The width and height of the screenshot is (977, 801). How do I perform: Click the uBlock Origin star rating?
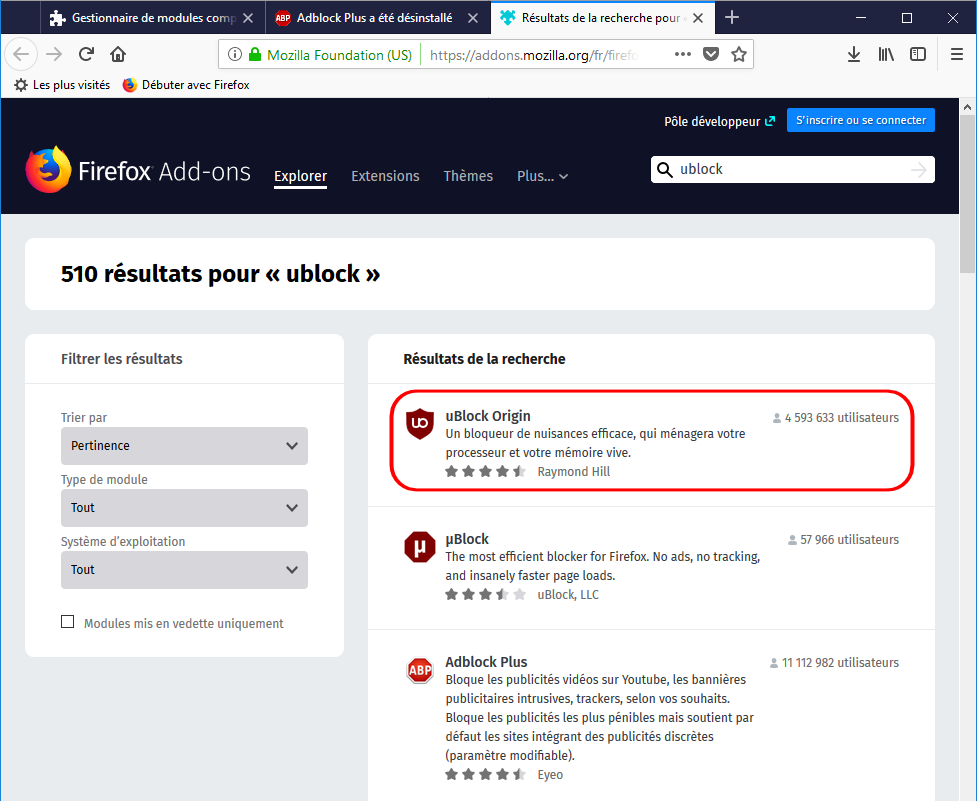486,472
